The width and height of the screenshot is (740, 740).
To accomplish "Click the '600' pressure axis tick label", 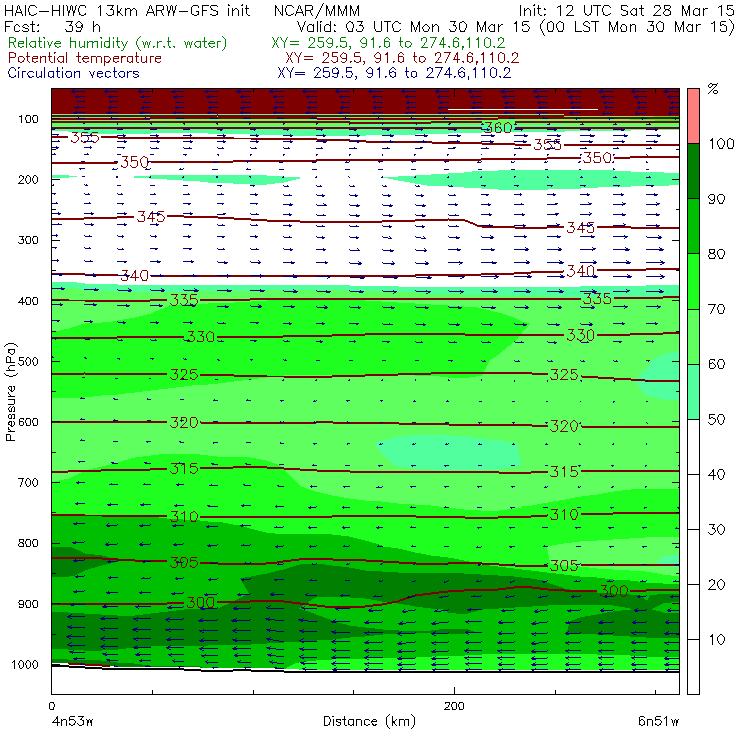I will tap(28, 422).
